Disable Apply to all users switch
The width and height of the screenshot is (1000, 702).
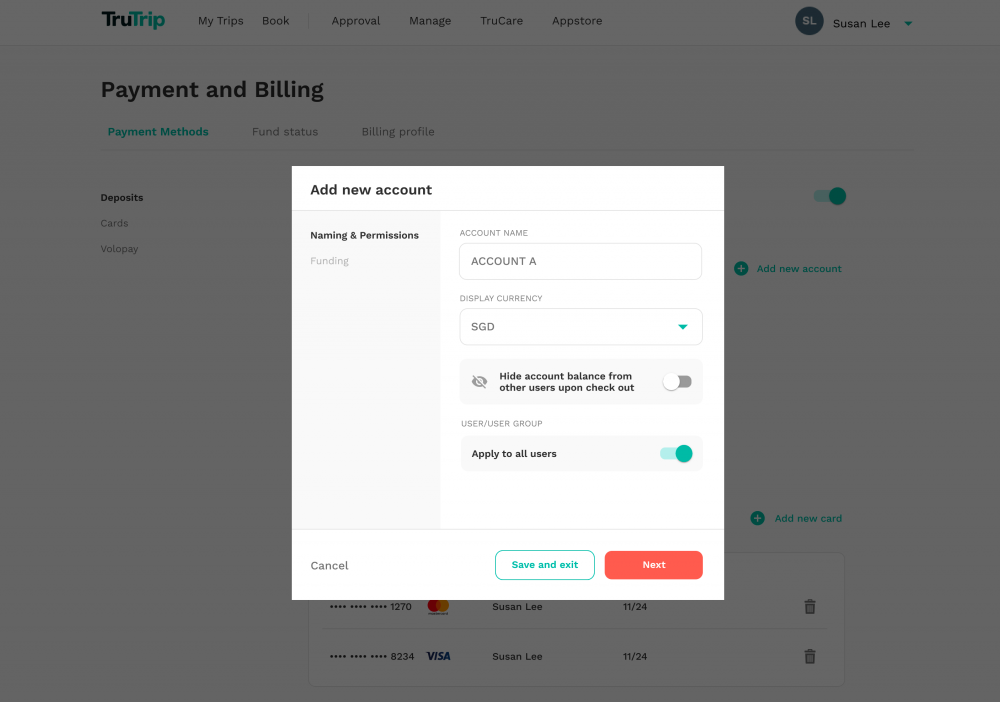coord(676,453)
